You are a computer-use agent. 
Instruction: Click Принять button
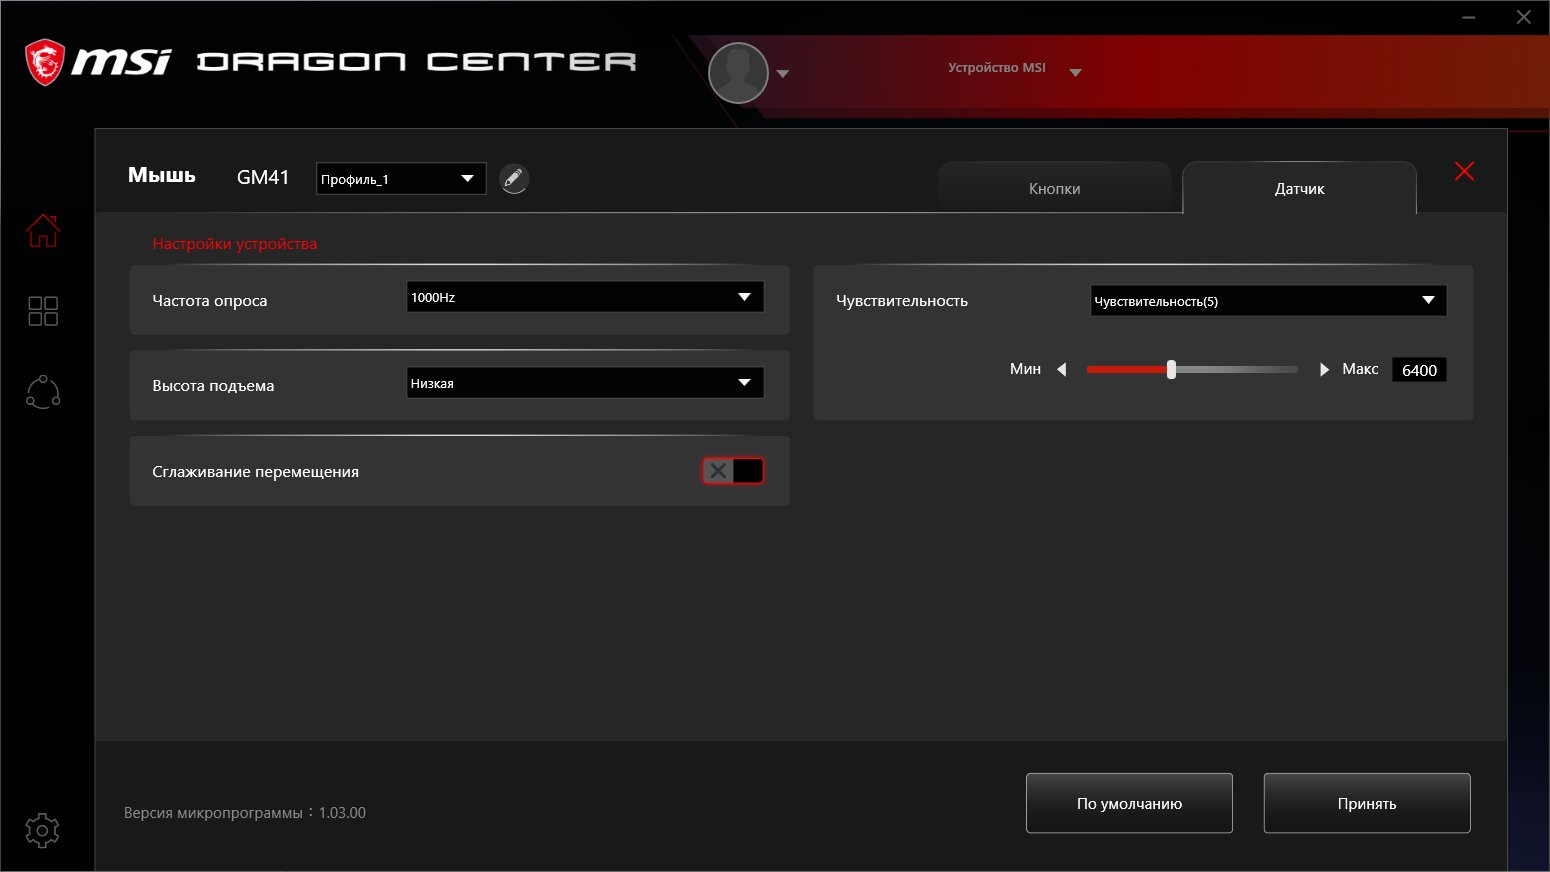(1367, 803)
